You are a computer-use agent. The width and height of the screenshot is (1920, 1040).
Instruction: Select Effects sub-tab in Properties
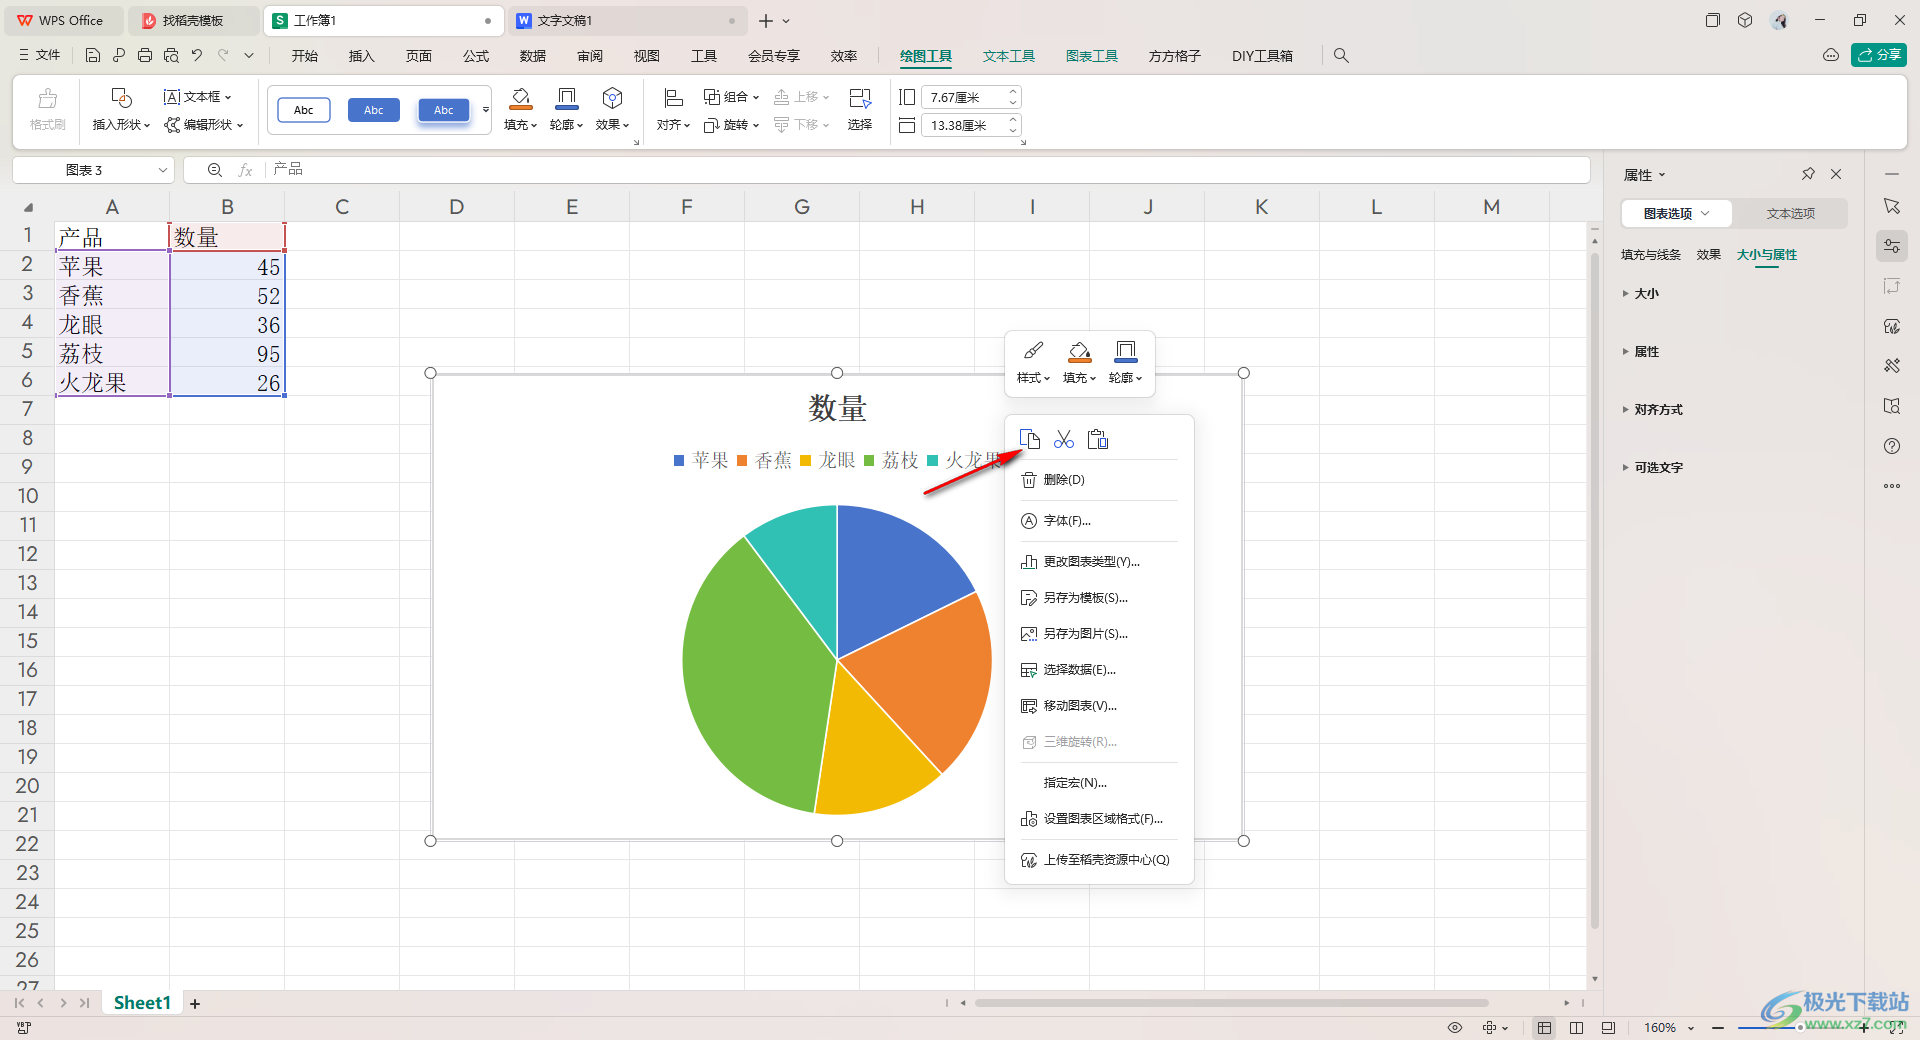(1709, 255)
